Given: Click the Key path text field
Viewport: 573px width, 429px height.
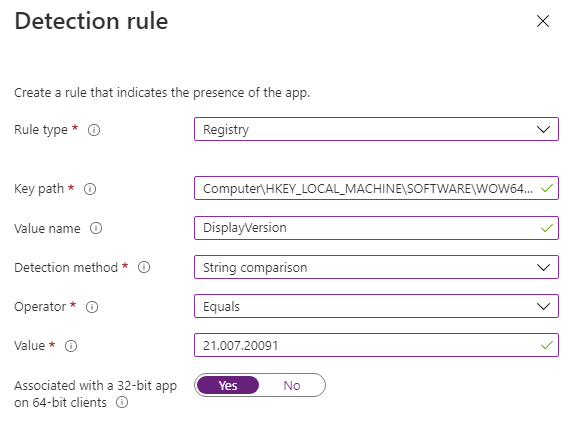Looking at the screenshot, I should pos(376,188).
